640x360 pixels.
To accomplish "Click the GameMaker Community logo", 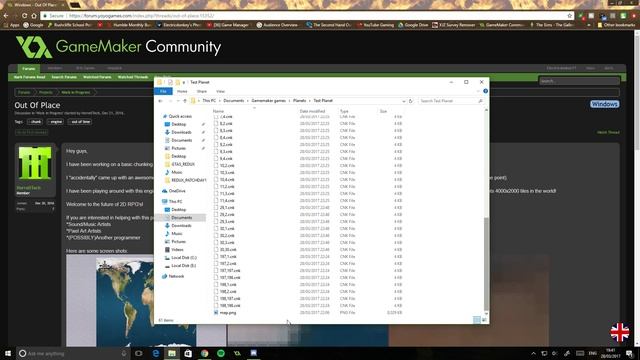I will pos(118,47).
